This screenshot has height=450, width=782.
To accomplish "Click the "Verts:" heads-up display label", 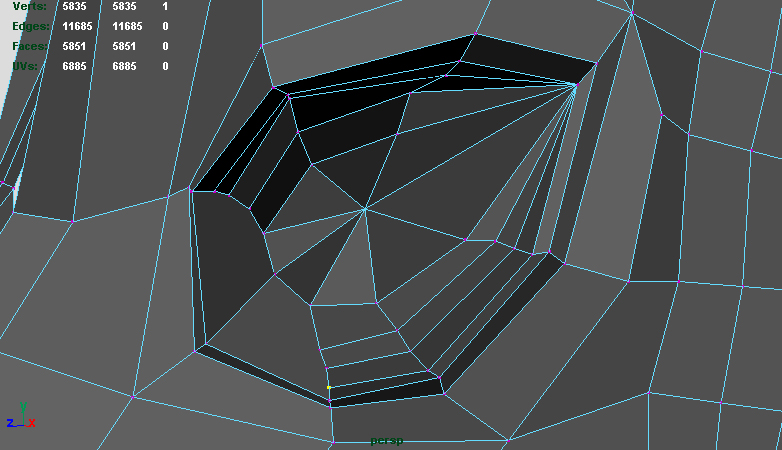I will pyautogui.click(x=29, y=6).
